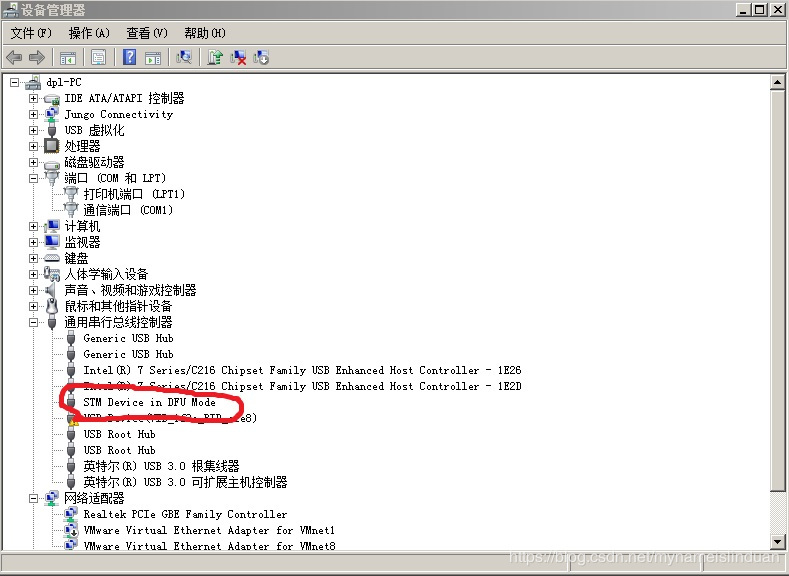Open the 操作(A) menu
The image size is (789, 576).
pyautogui.click(x=89, y=33)
